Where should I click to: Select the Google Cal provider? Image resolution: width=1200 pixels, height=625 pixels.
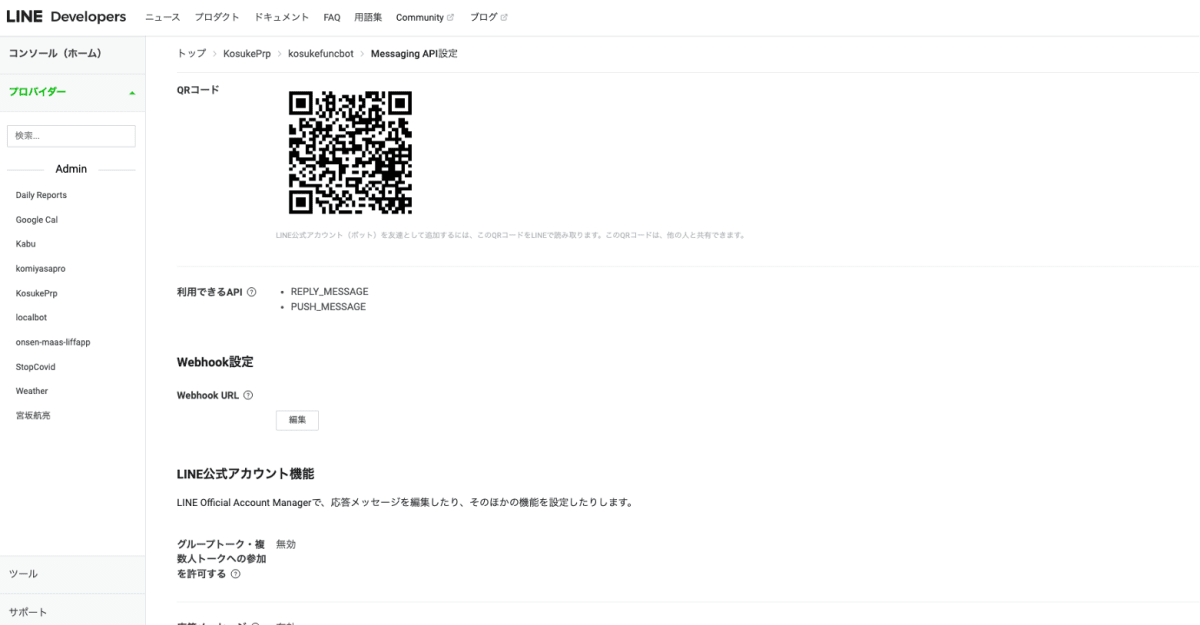pos(37,220)
